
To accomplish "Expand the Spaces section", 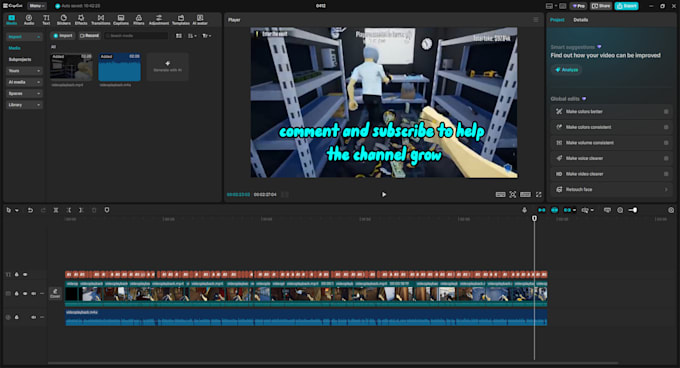I will pos(39,93).
